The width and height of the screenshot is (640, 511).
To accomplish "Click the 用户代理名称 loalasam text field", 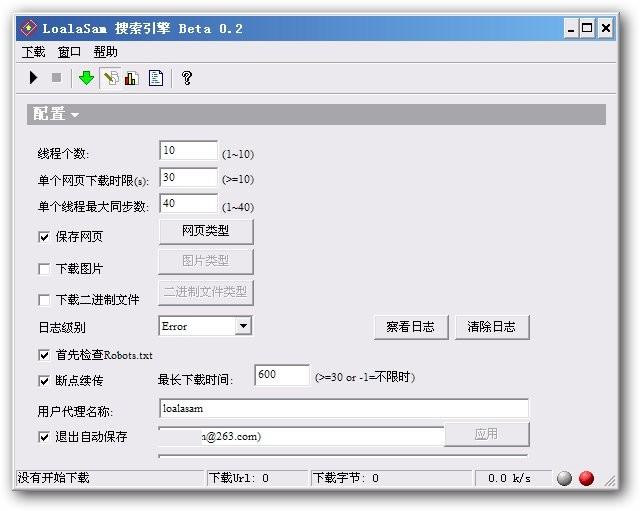I will pos(344,408).
